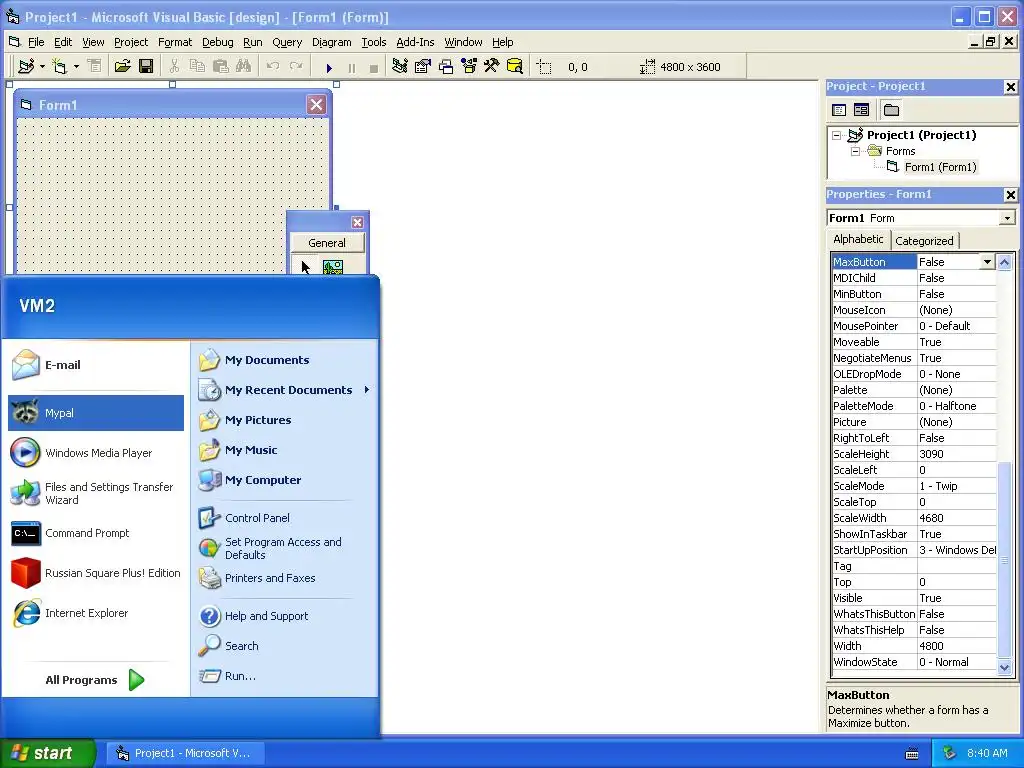This screenshot has width=1024, height=768.
Task: Open the Add Form dropdown arrow
Action: [76, 67]
